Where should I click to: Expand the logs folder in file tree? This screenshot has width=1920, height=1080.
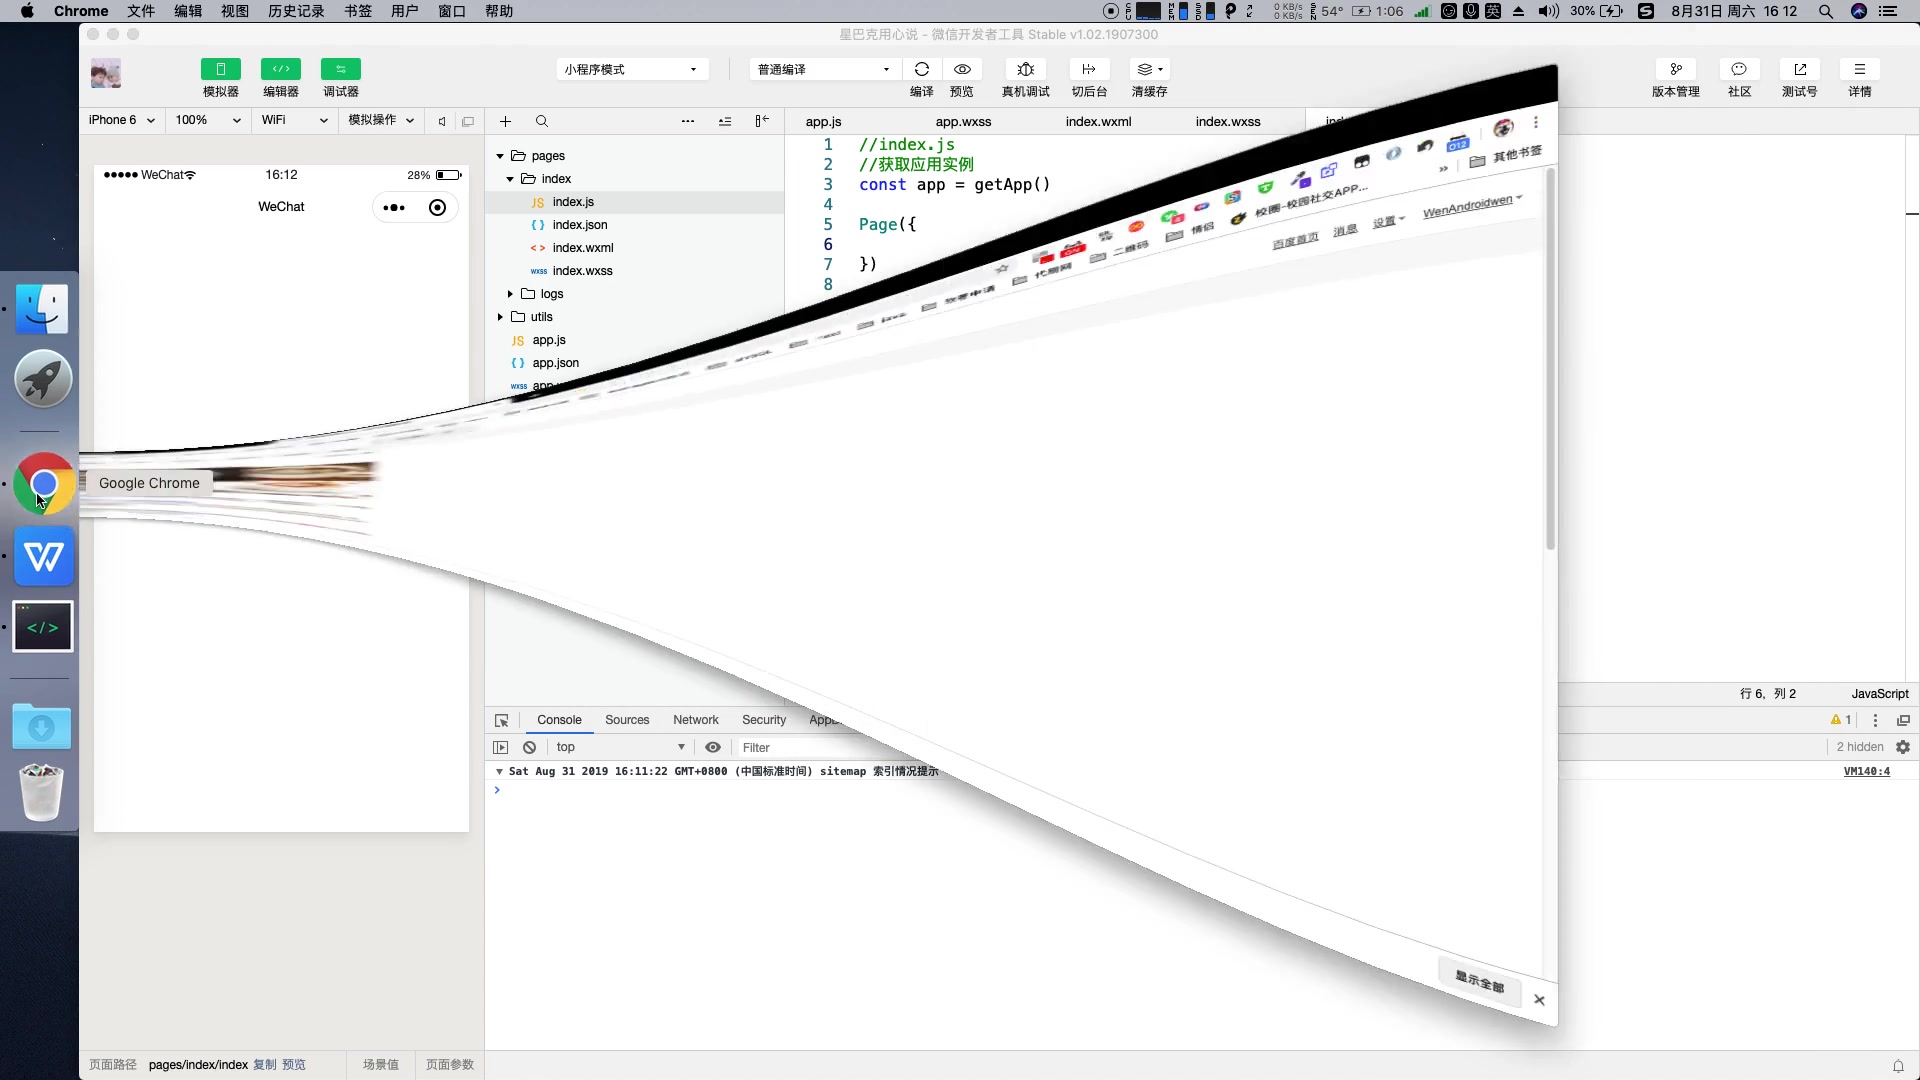[x=510, y=294]
